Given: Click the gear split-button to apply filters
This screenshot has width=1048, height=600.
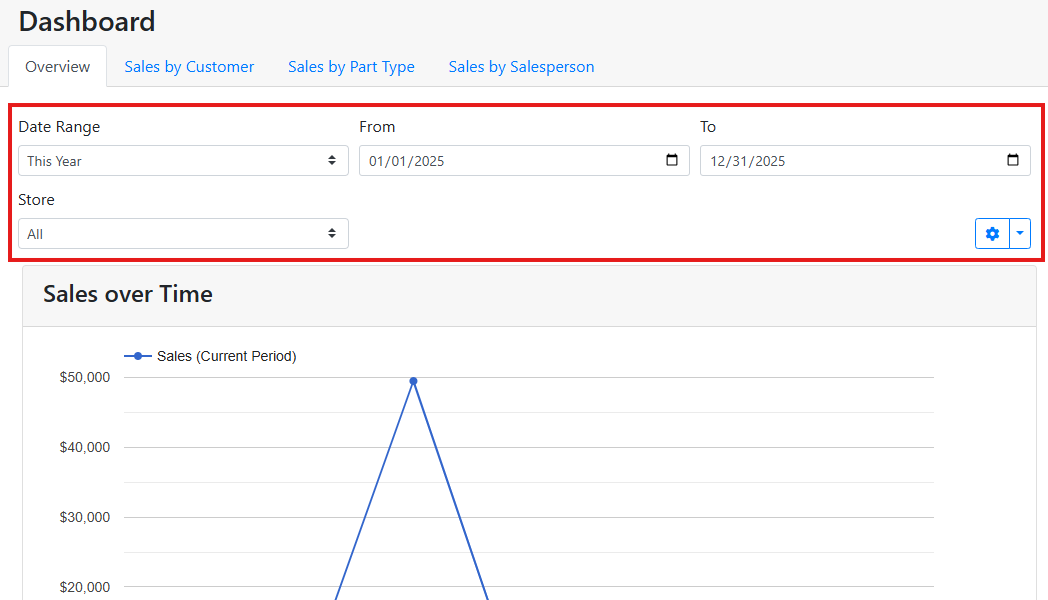Looking at the screenshot, I should pos(992,233).
